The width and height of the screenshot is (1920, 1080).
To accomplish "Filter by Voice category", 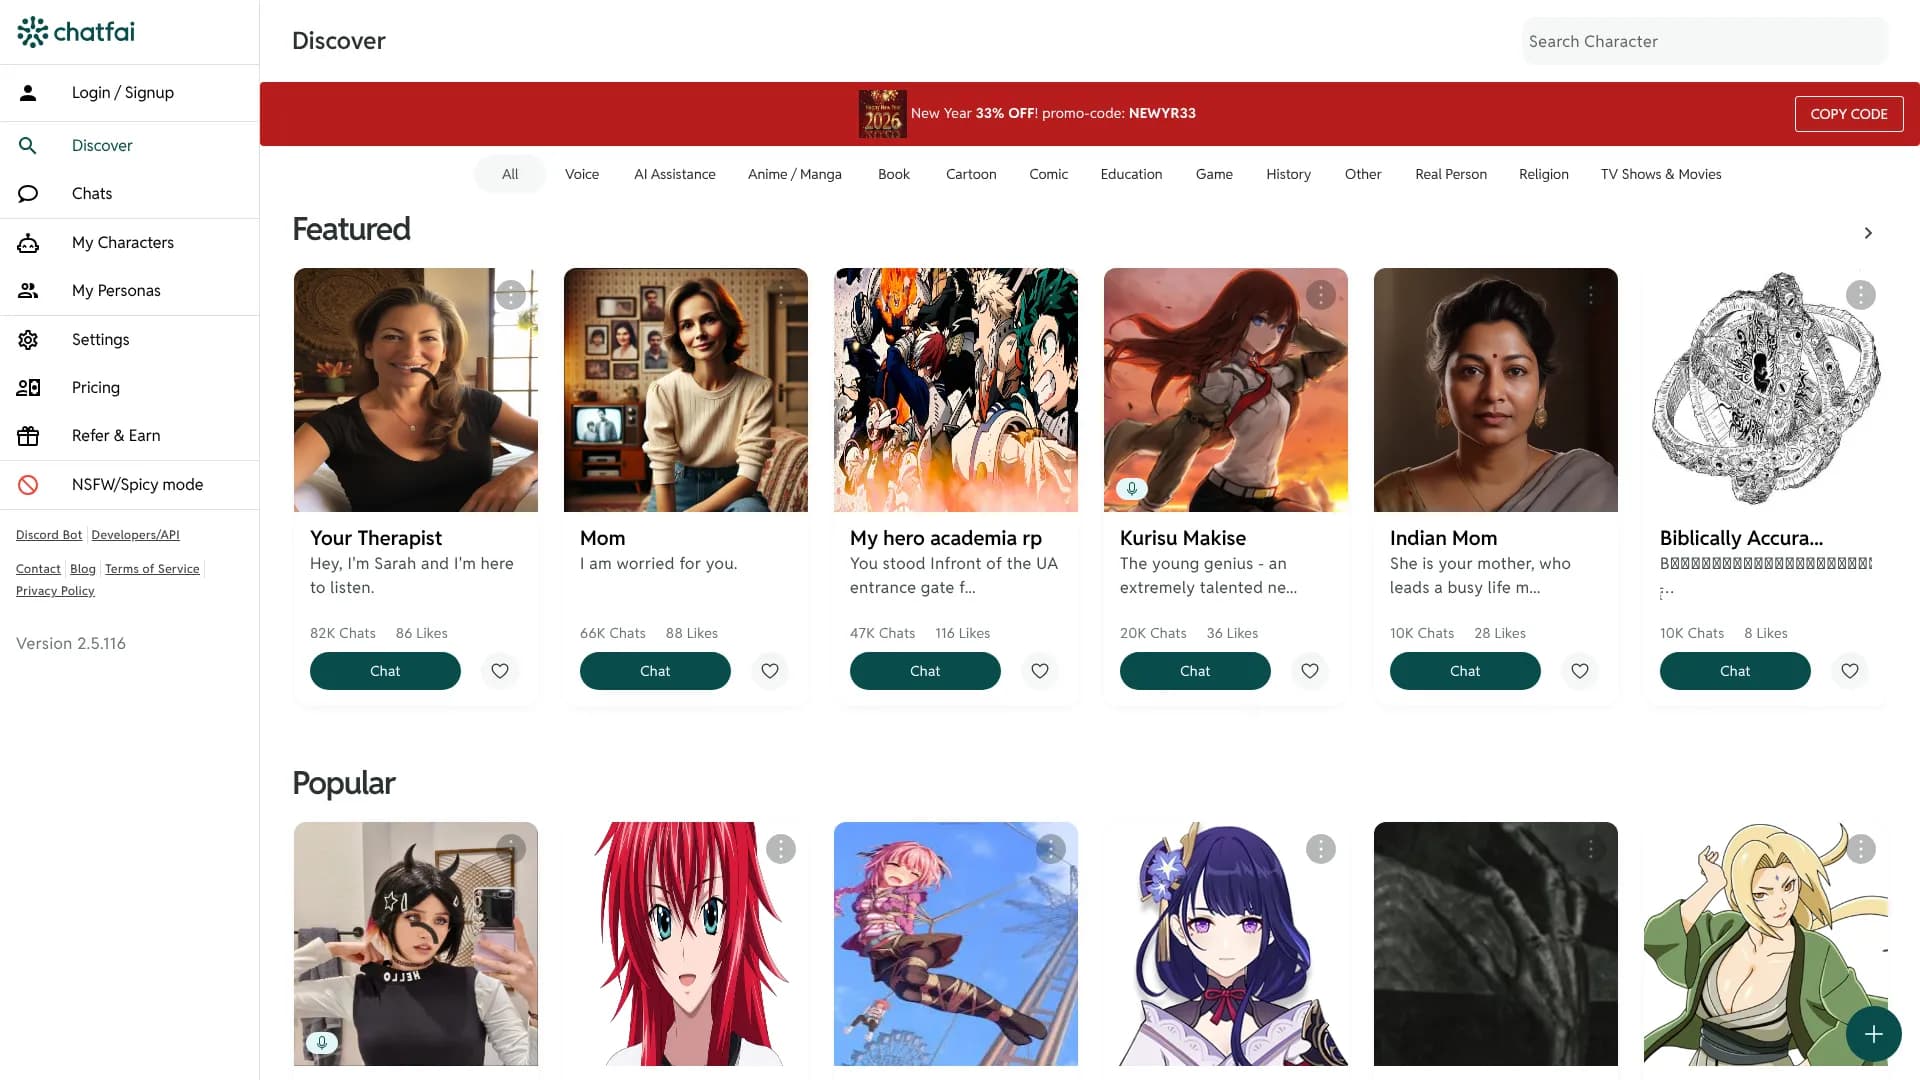I will pyautogui.click(x=582, y=174).
